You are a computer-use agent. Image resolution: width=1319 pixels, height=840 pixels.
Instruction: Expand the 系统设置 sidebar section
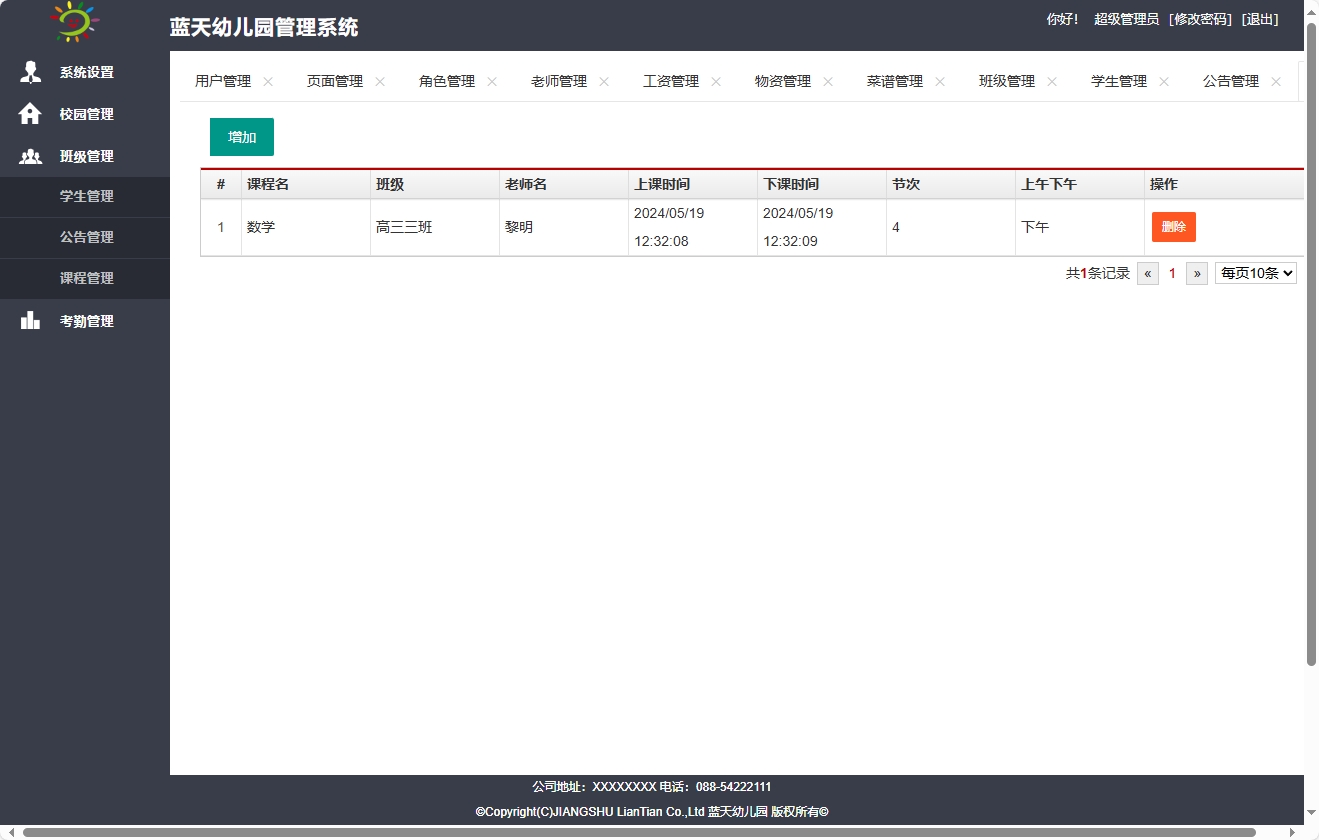[x=87, y=71]
